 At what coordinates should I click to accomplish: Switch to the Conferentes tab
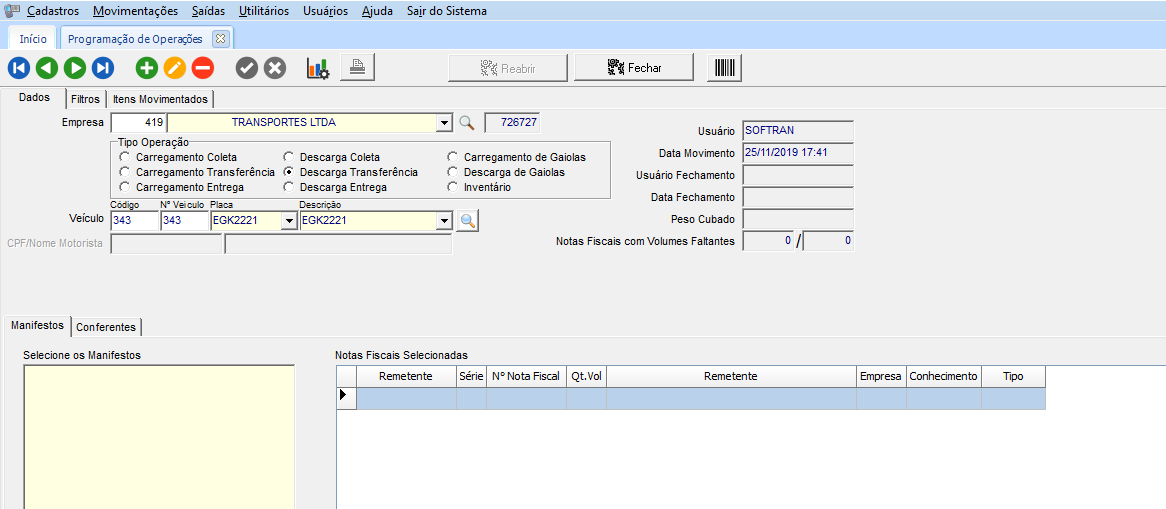tap(106, 327)
